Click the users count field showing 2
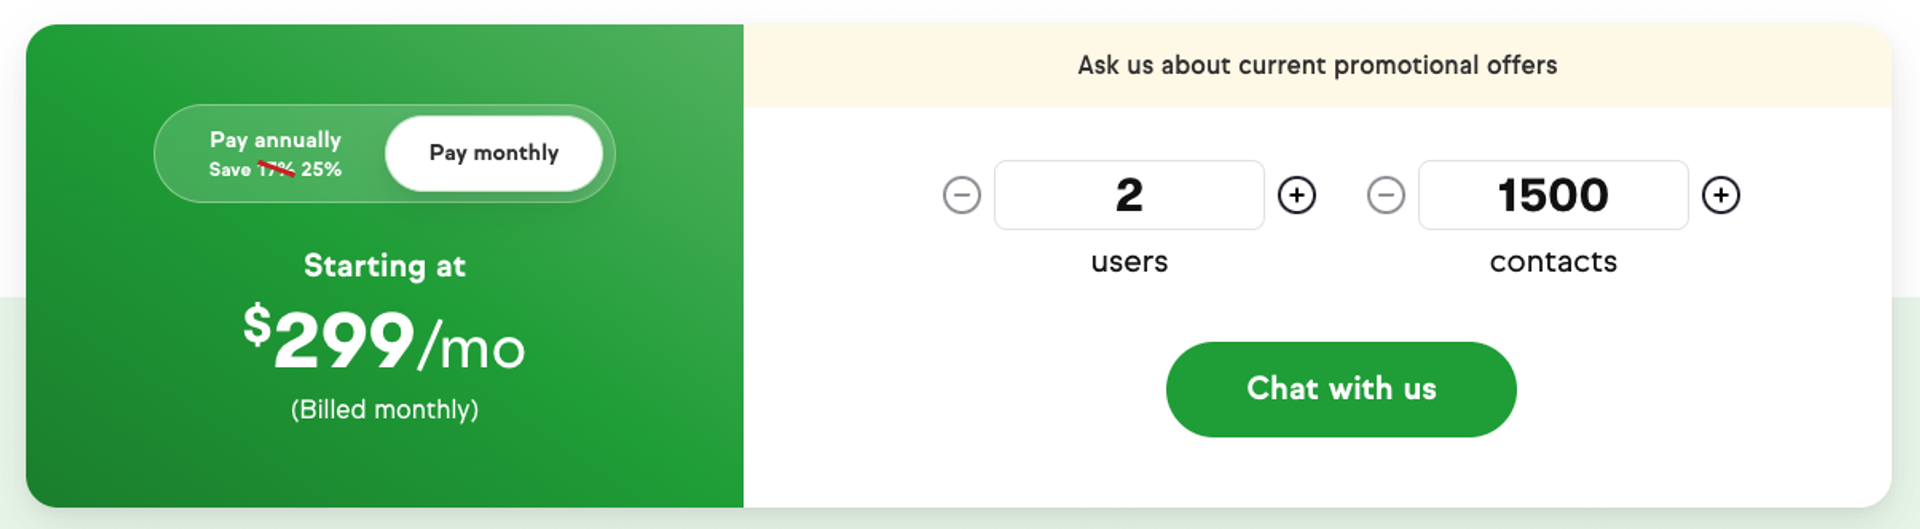 (1129, 195)
